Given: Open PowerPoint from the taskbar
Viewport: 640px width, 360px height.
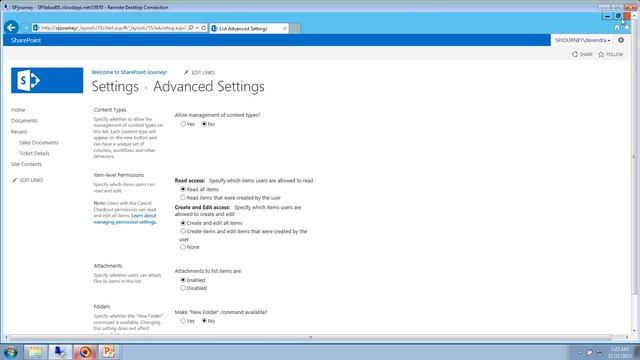Looking at the screenshot, I should coord(109,352).
